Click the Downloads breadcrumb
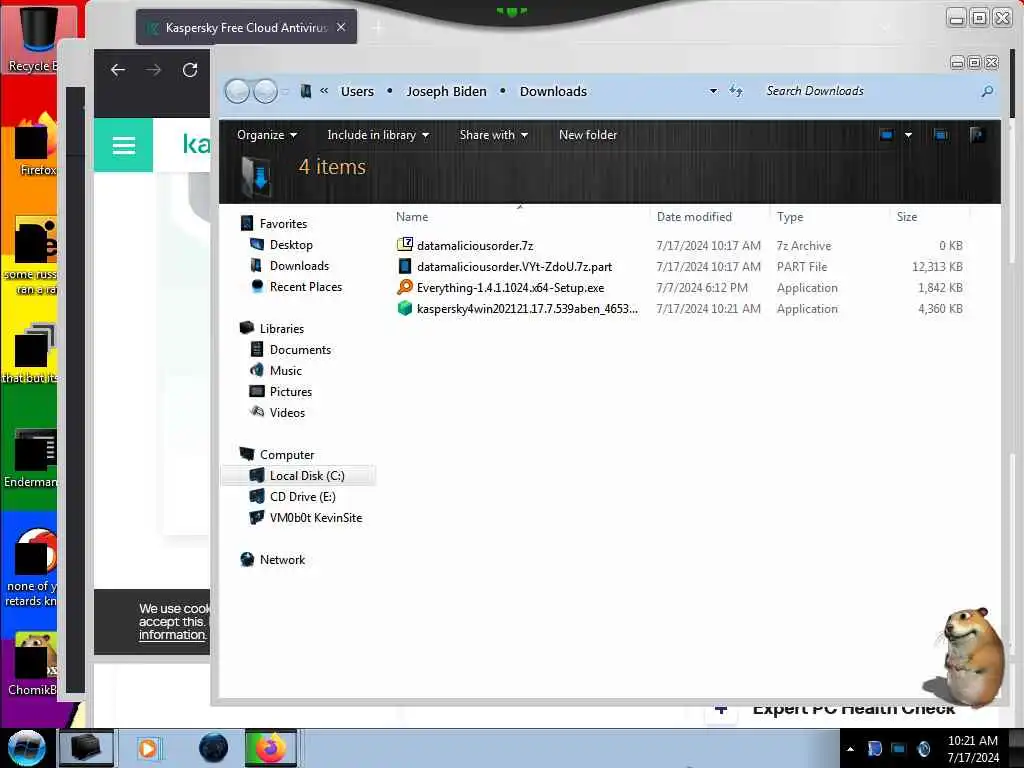Image resolution: width=1024 pixels, height=768 pixels. pyautogui.click(x=553, y=91)
